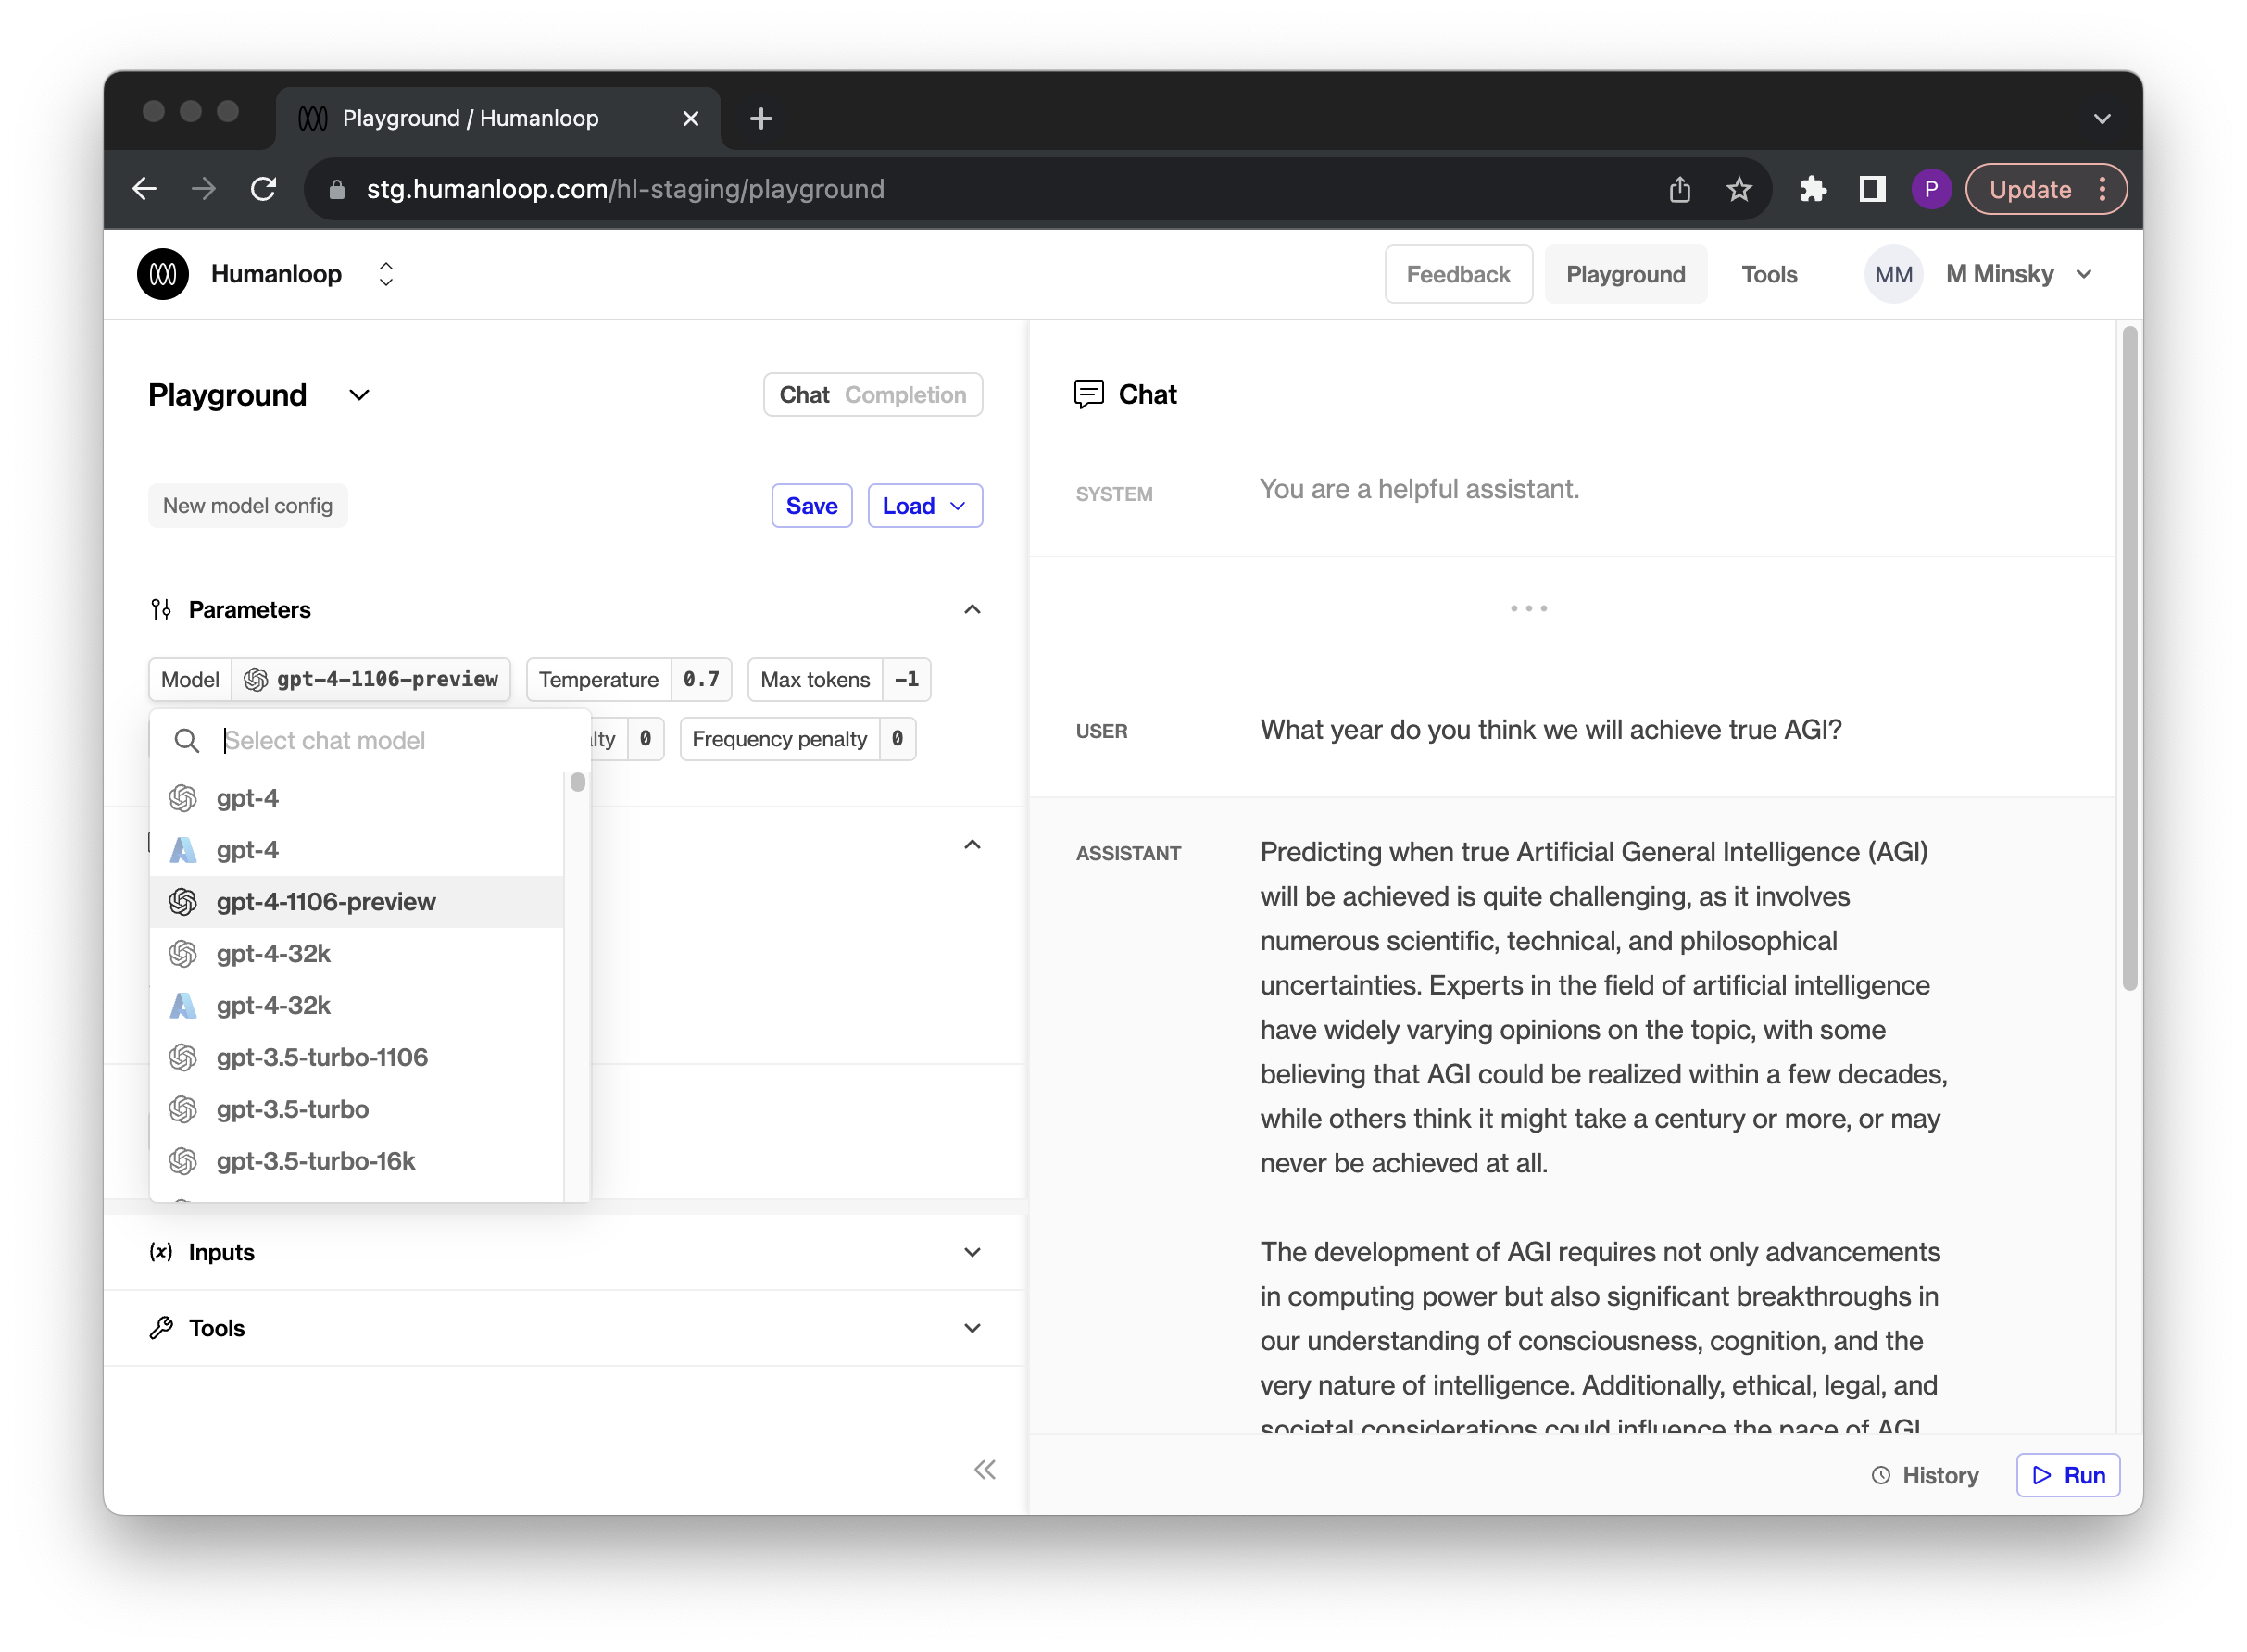Image resolution: width=2247 pixels, height=1652 pixels.
Task: Click the Parameters sliders icon
Action: tap(161, 609)
